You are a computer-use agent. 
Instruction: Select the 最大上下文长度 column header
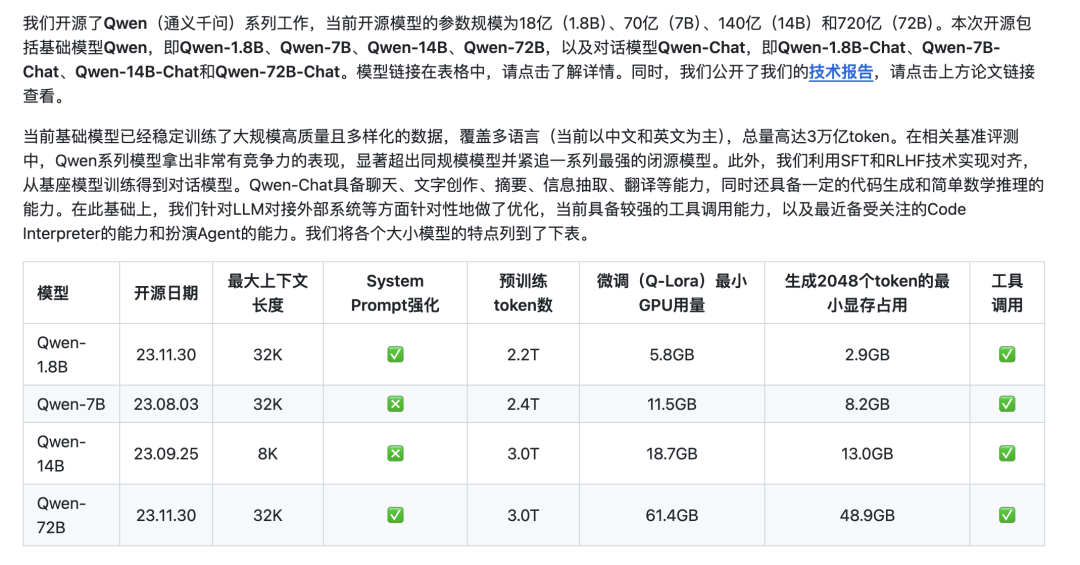pyautogui.click(x=268, y=294)
